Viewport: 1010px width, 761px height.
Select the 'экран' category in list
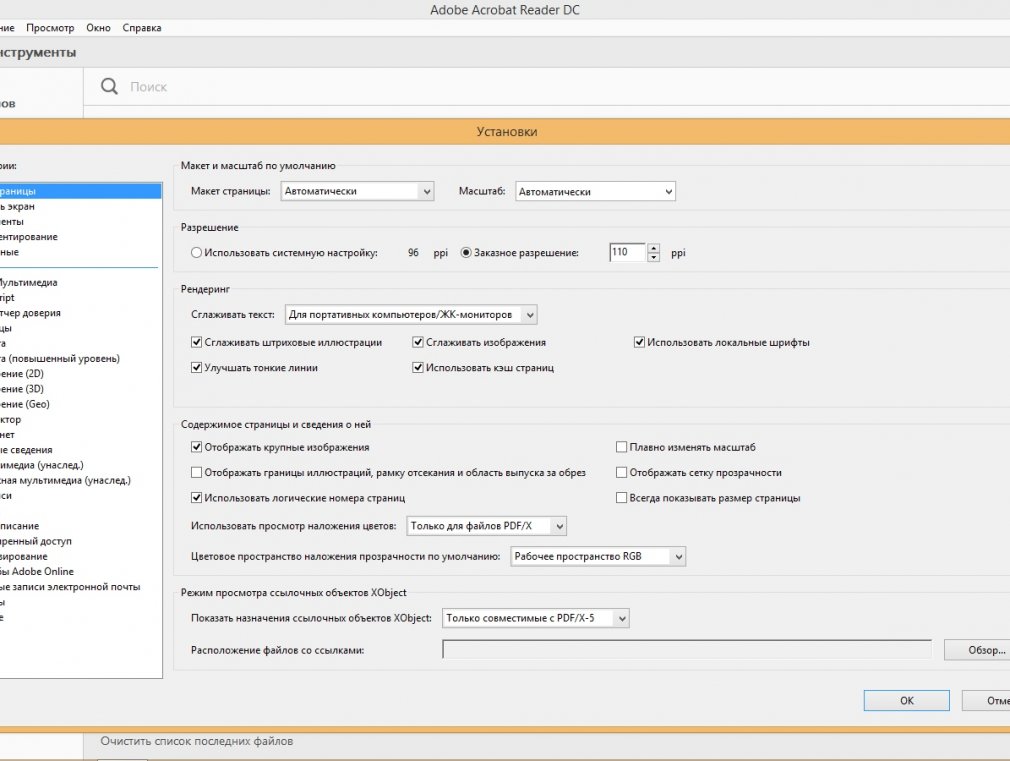[x=80, y=206]
